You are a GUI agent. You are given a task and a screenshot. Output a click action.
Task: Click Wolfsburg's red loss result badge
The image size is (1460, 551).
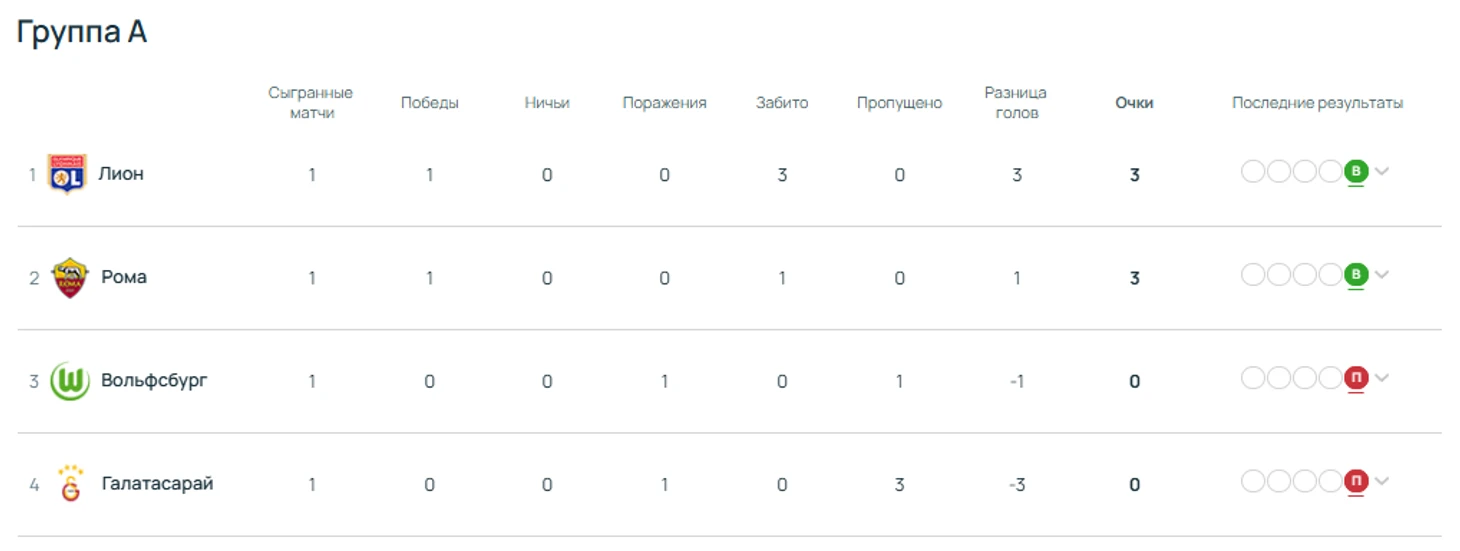[1356, 378]
